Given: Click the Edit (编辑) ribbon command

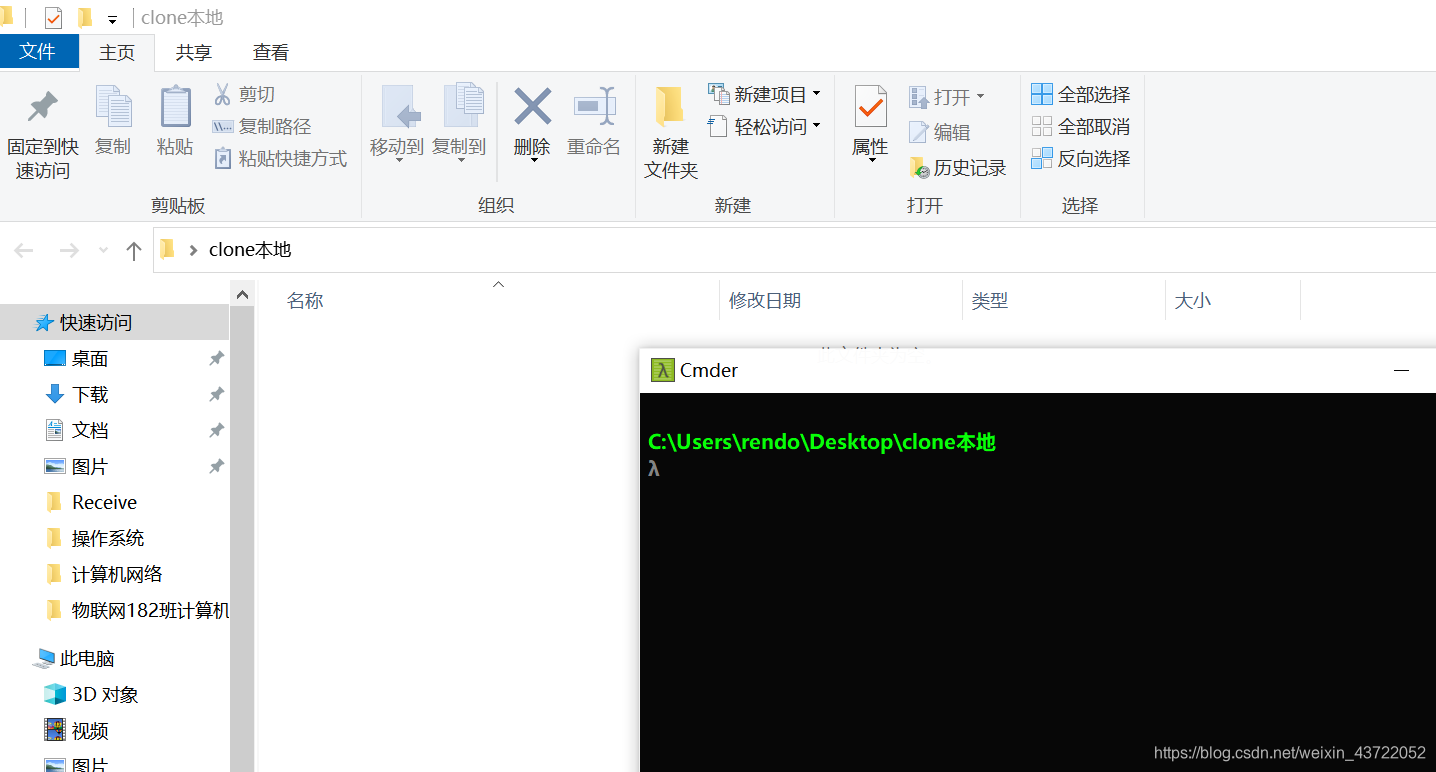Looking at the screenshot, I should (939, 132).
